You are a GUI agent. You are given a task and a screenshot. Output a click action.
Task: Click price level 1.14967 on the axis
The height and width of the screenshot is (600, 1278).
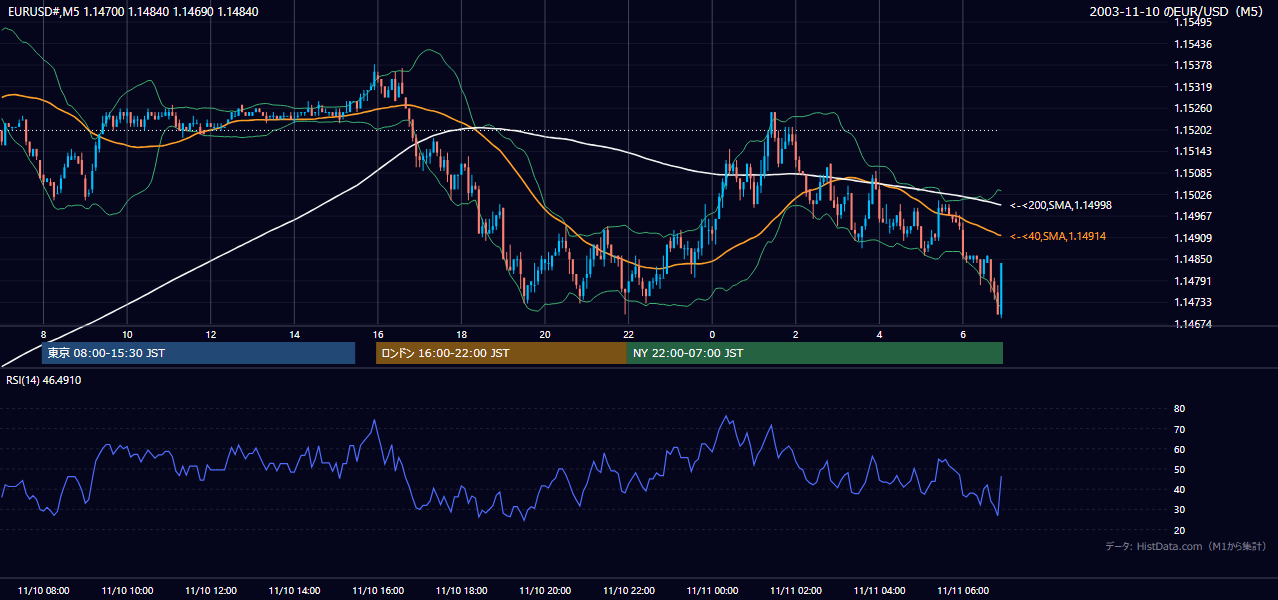coord(1194,216)
